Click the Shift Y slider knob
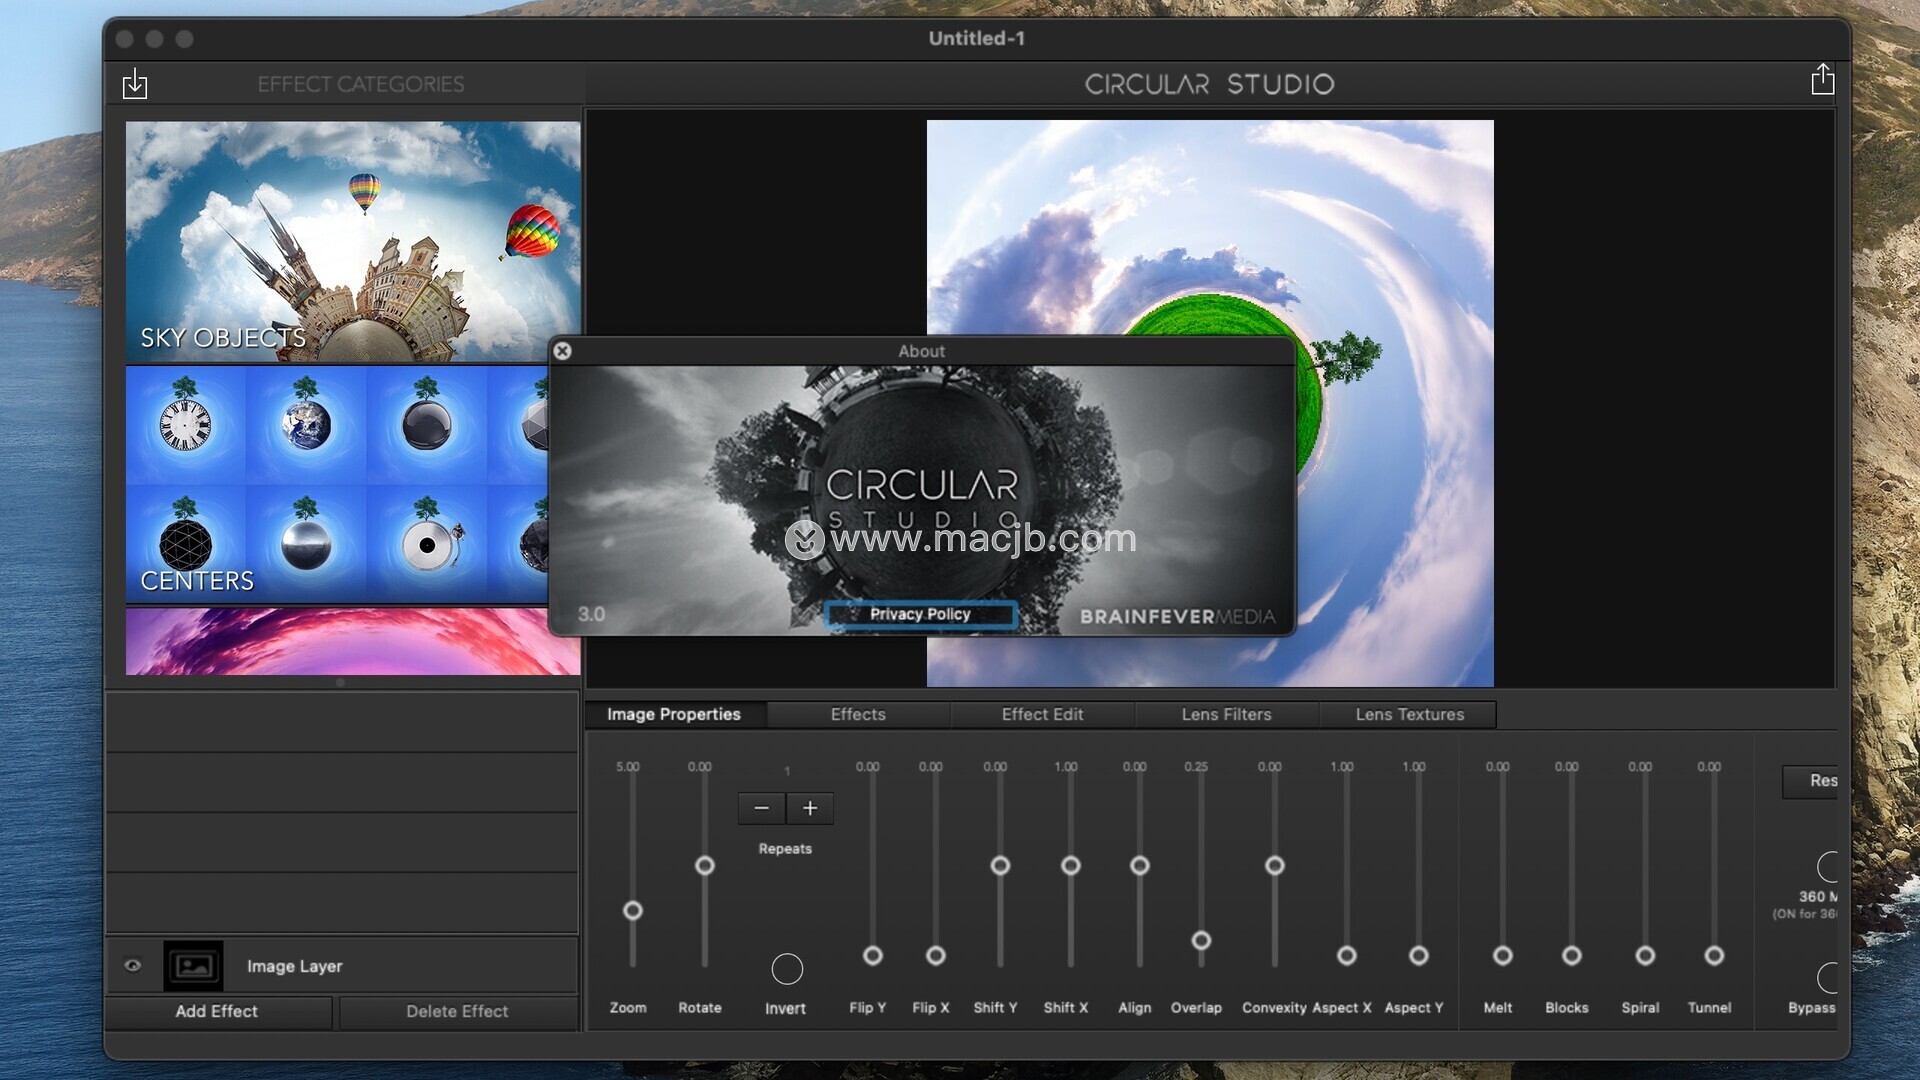 [999, 865]
